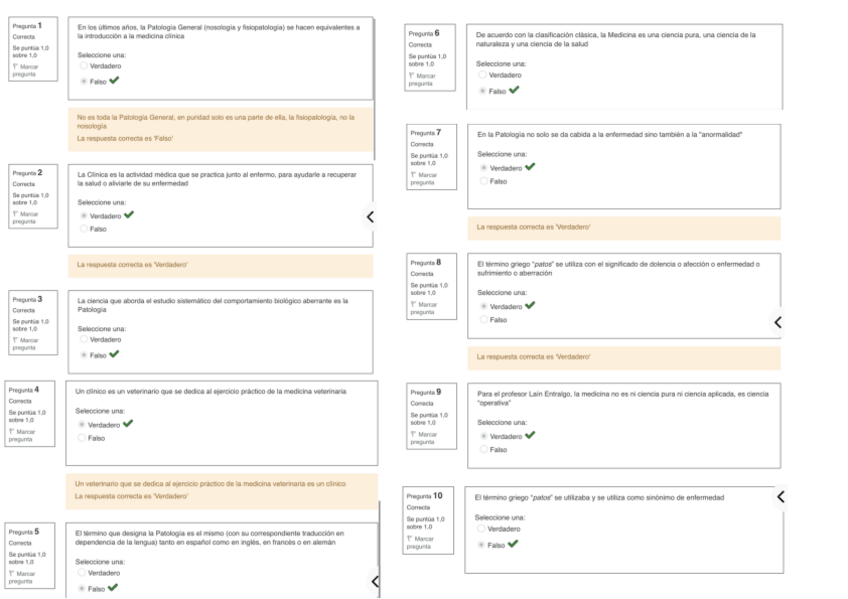Viewport: 848px width, 599px height.
Task: Choose Falso for Pregunta 6
Action: pos(482,91)
